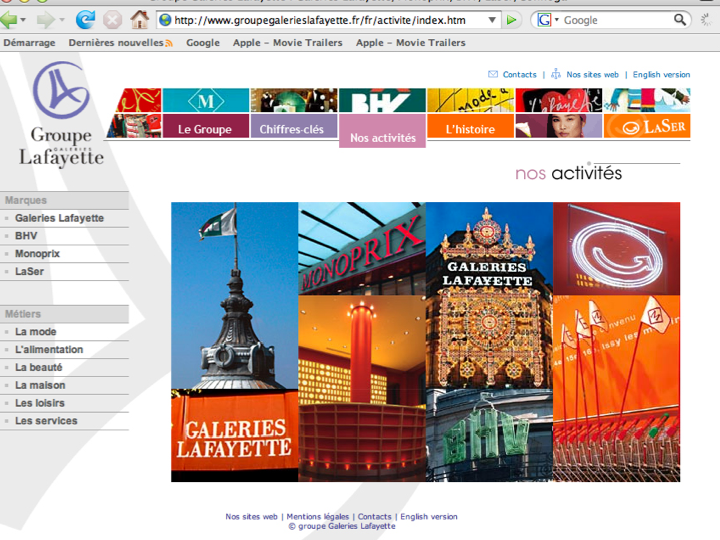
Task: Click the Nos sites web link at the top
Action: 592,74
